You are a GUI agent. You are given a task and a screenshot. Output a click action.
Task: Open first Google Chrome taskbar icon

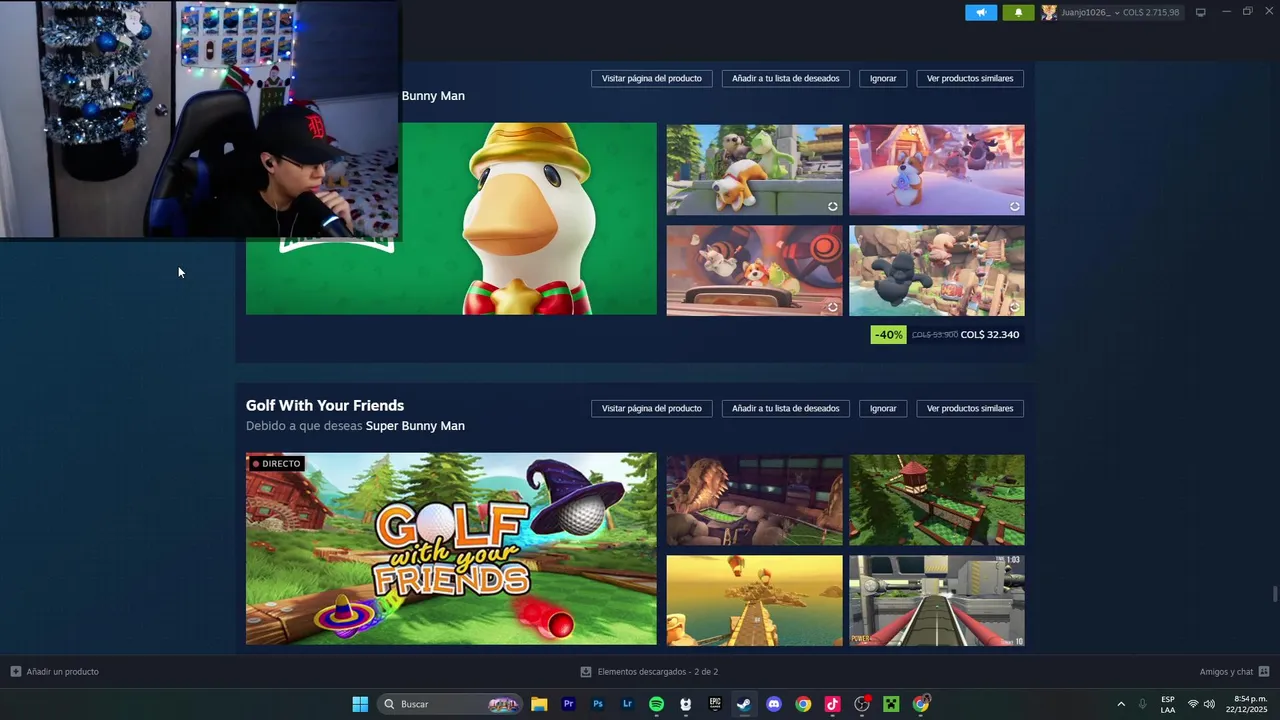point(803,704)
